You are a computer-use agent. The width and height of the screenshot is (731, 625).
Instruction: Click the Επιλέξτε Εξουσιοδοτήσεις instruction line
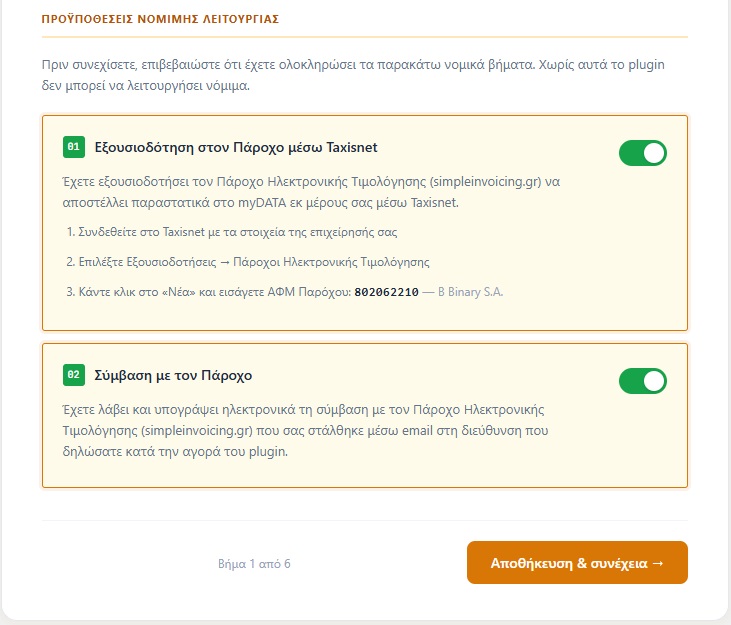[248, 262]
